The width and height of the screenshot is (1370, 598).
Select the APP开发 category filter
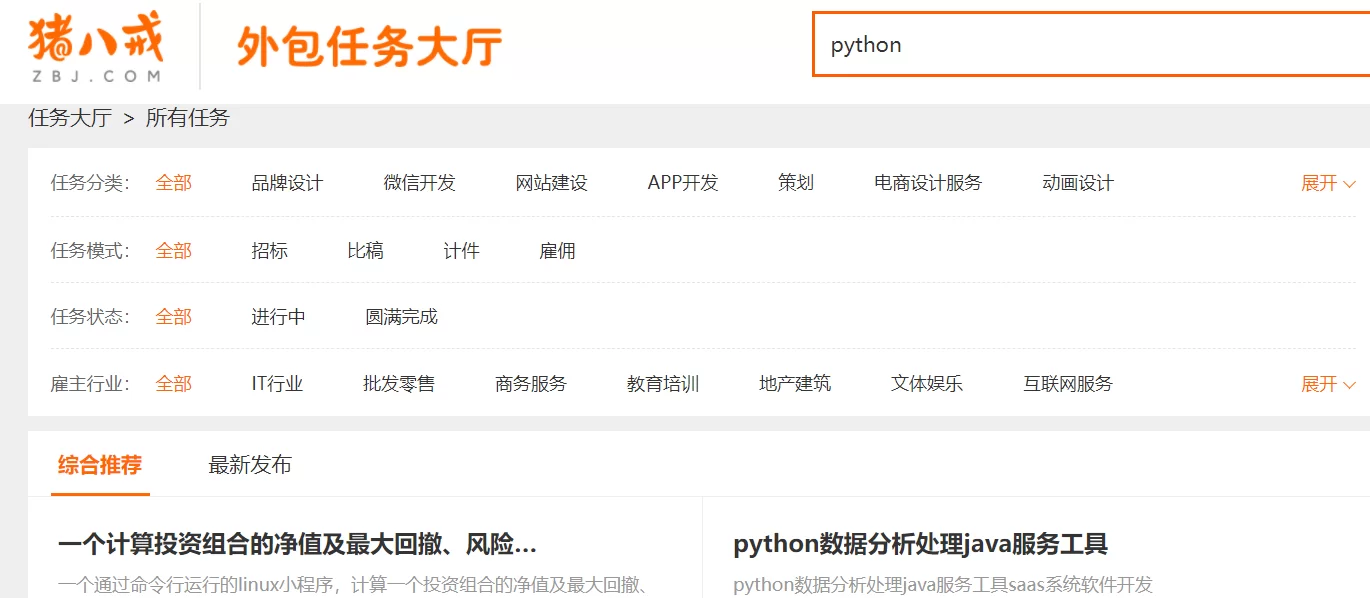[683, 183]
